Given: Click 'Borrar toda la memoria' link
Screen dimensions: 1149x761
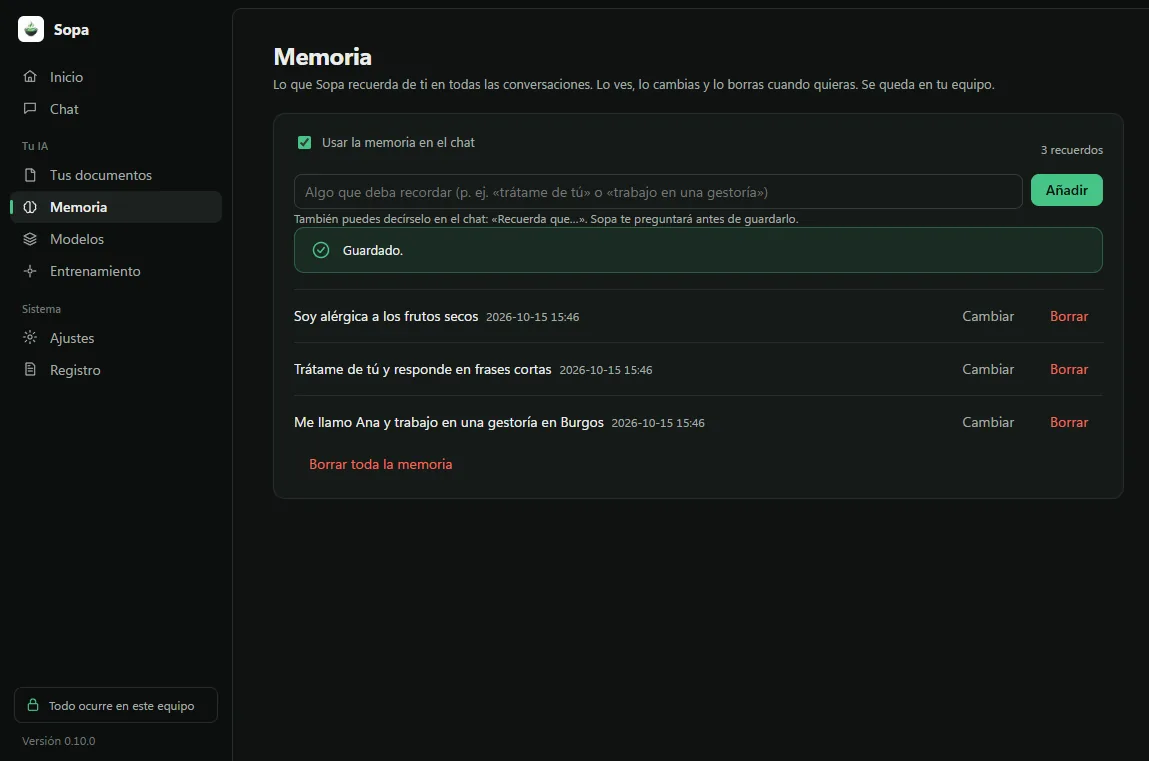Looking at the screenshot, I should (380, 464).
